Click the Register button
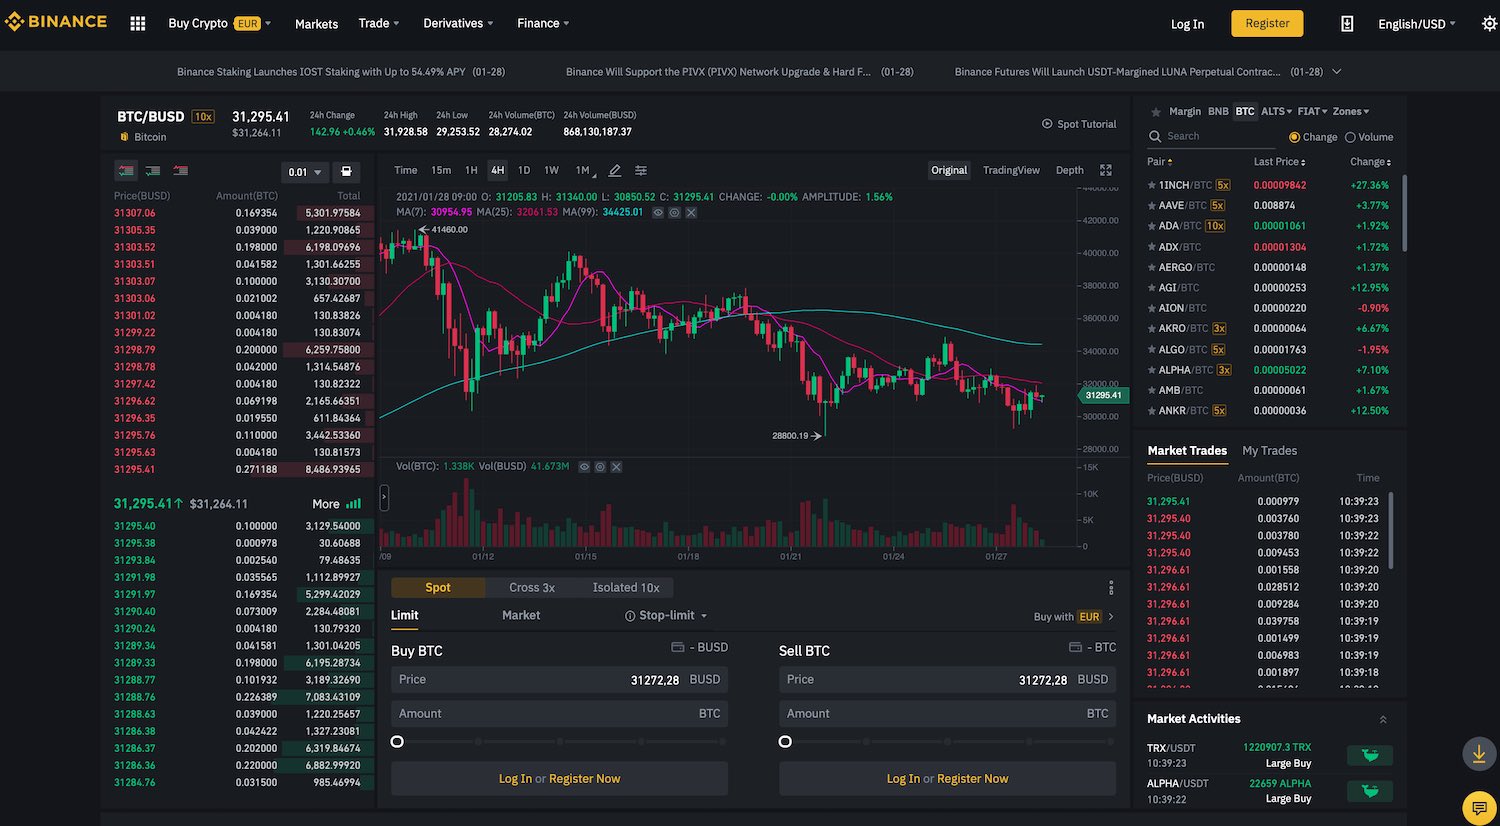Viewport: 1500px width, 826px height. click(1267, 23)
